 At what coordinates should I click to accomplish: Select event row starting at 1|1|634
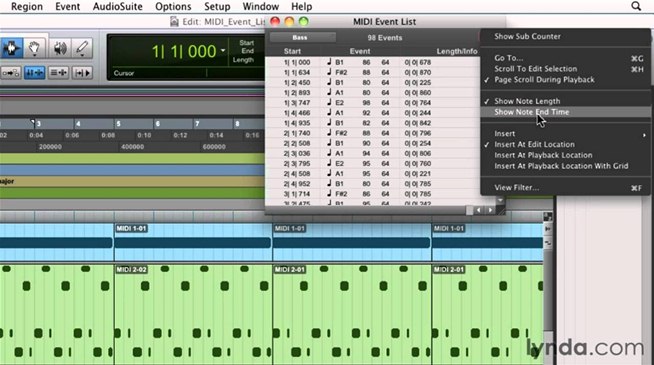tap(372, 72)
